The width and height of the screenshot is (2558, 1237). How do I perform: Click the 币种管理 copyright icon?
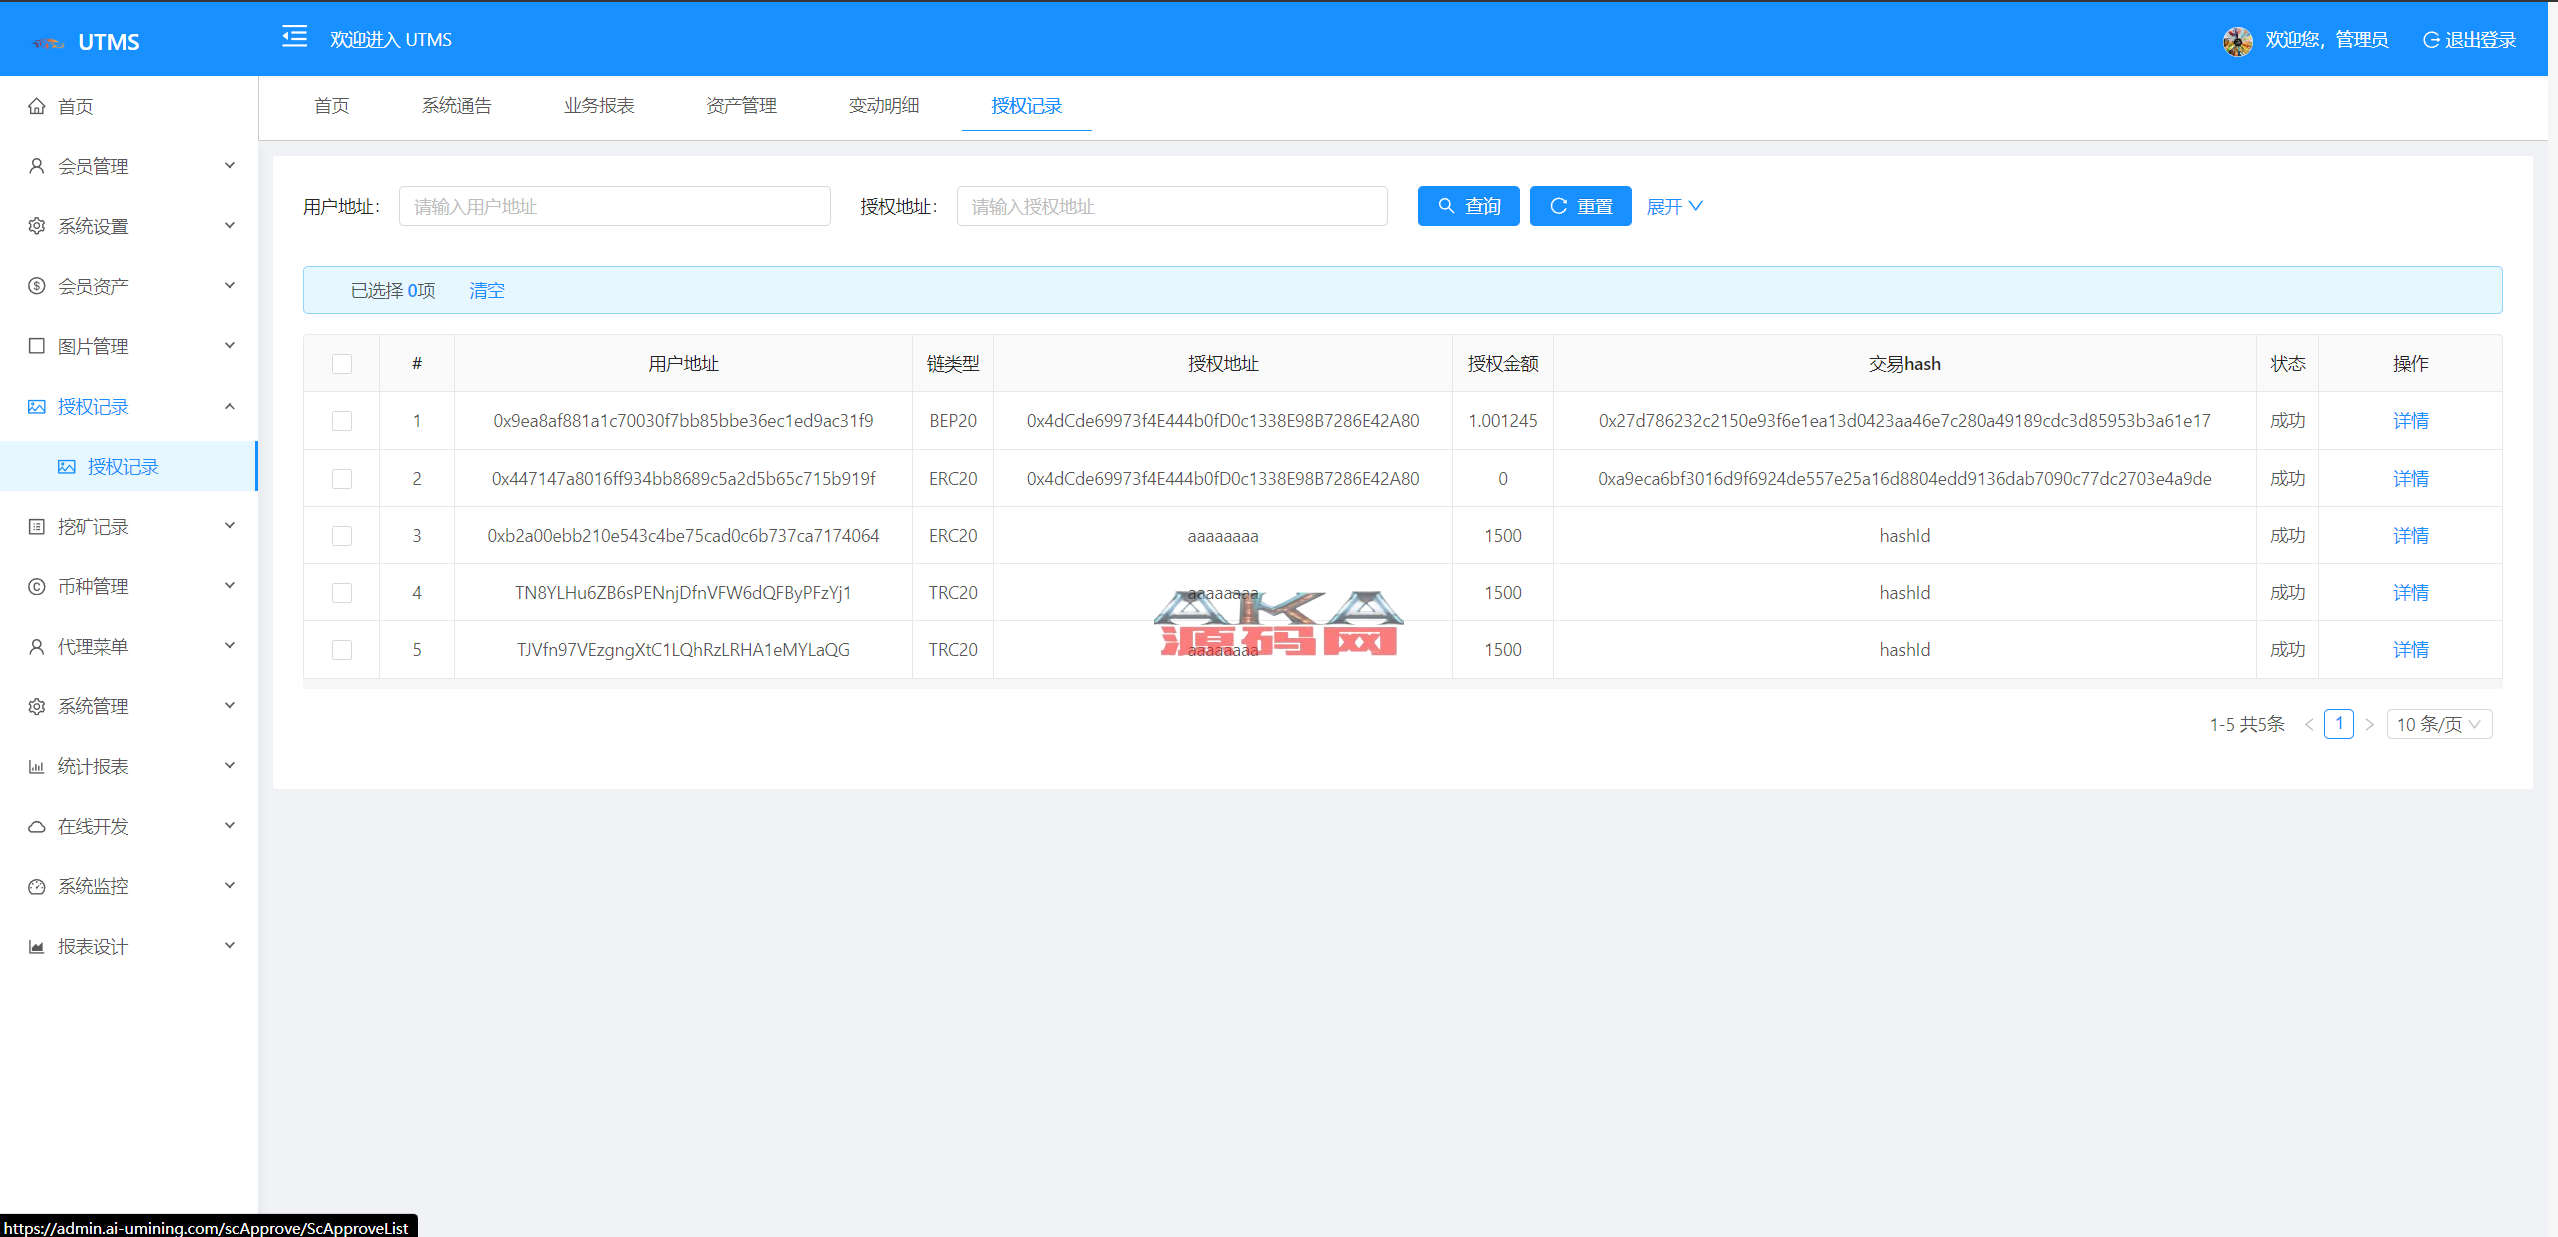point(37,586)
